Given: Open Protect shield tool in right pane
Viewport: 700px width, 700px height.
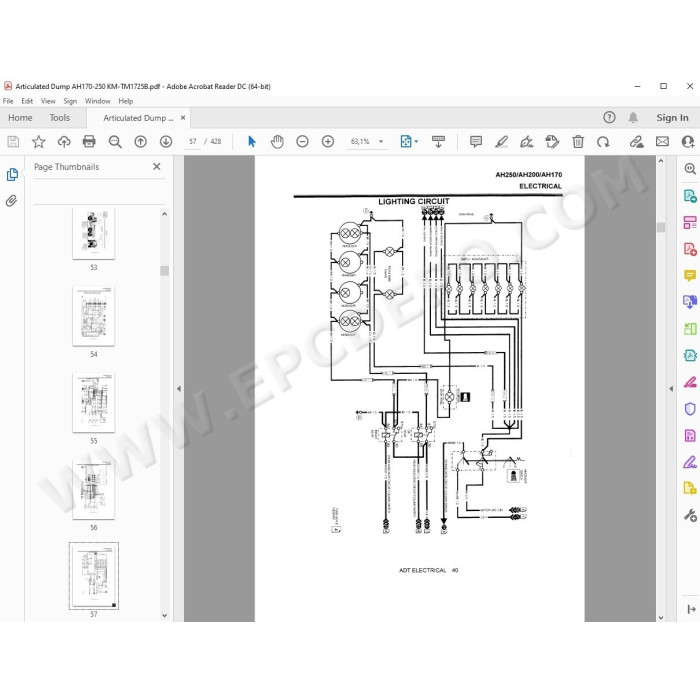Looking at the screenshot, I should click(690, 408).
